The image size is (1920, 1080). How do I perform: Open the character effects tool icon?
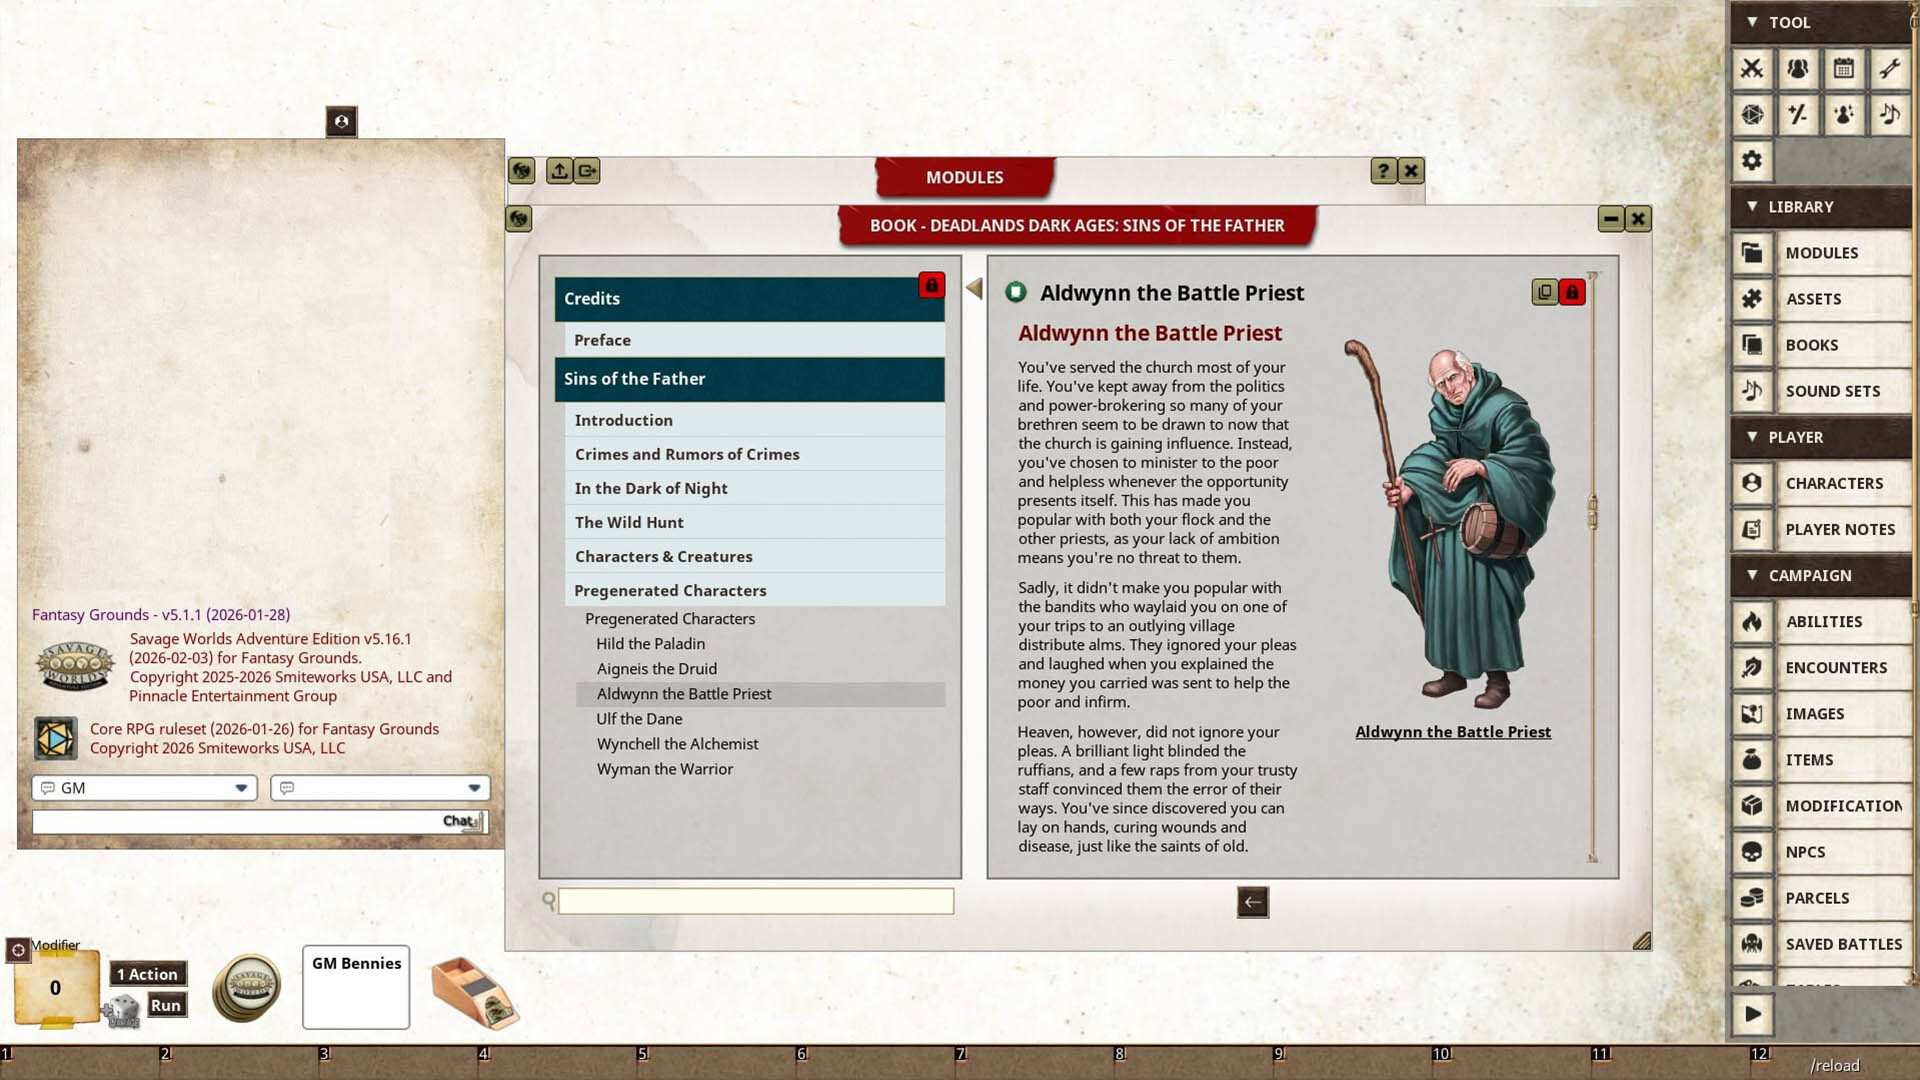click(1845, 114)
